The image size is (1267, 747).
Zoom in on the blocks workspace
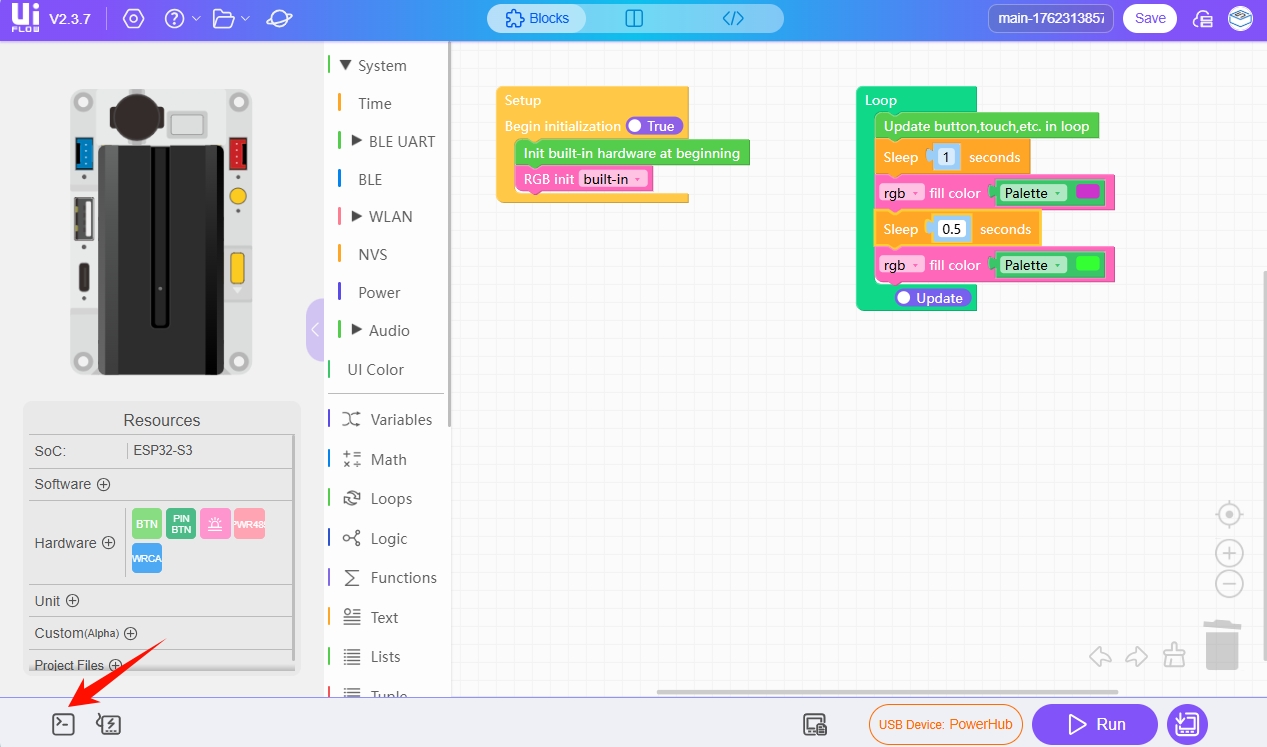coord(1229,553)
